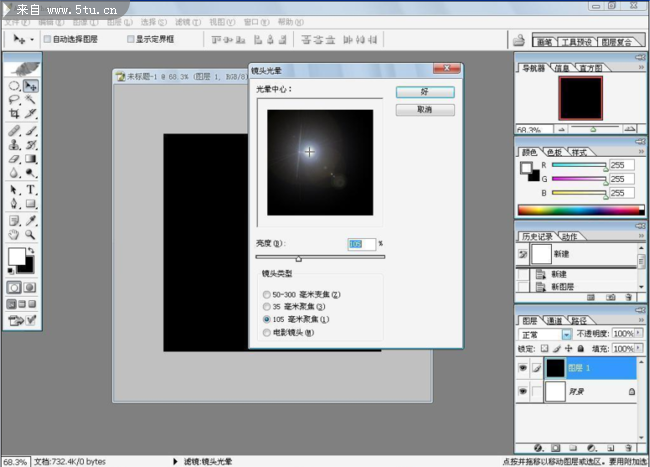
Task: Click the delete layer trash icon
Action: 629,448
